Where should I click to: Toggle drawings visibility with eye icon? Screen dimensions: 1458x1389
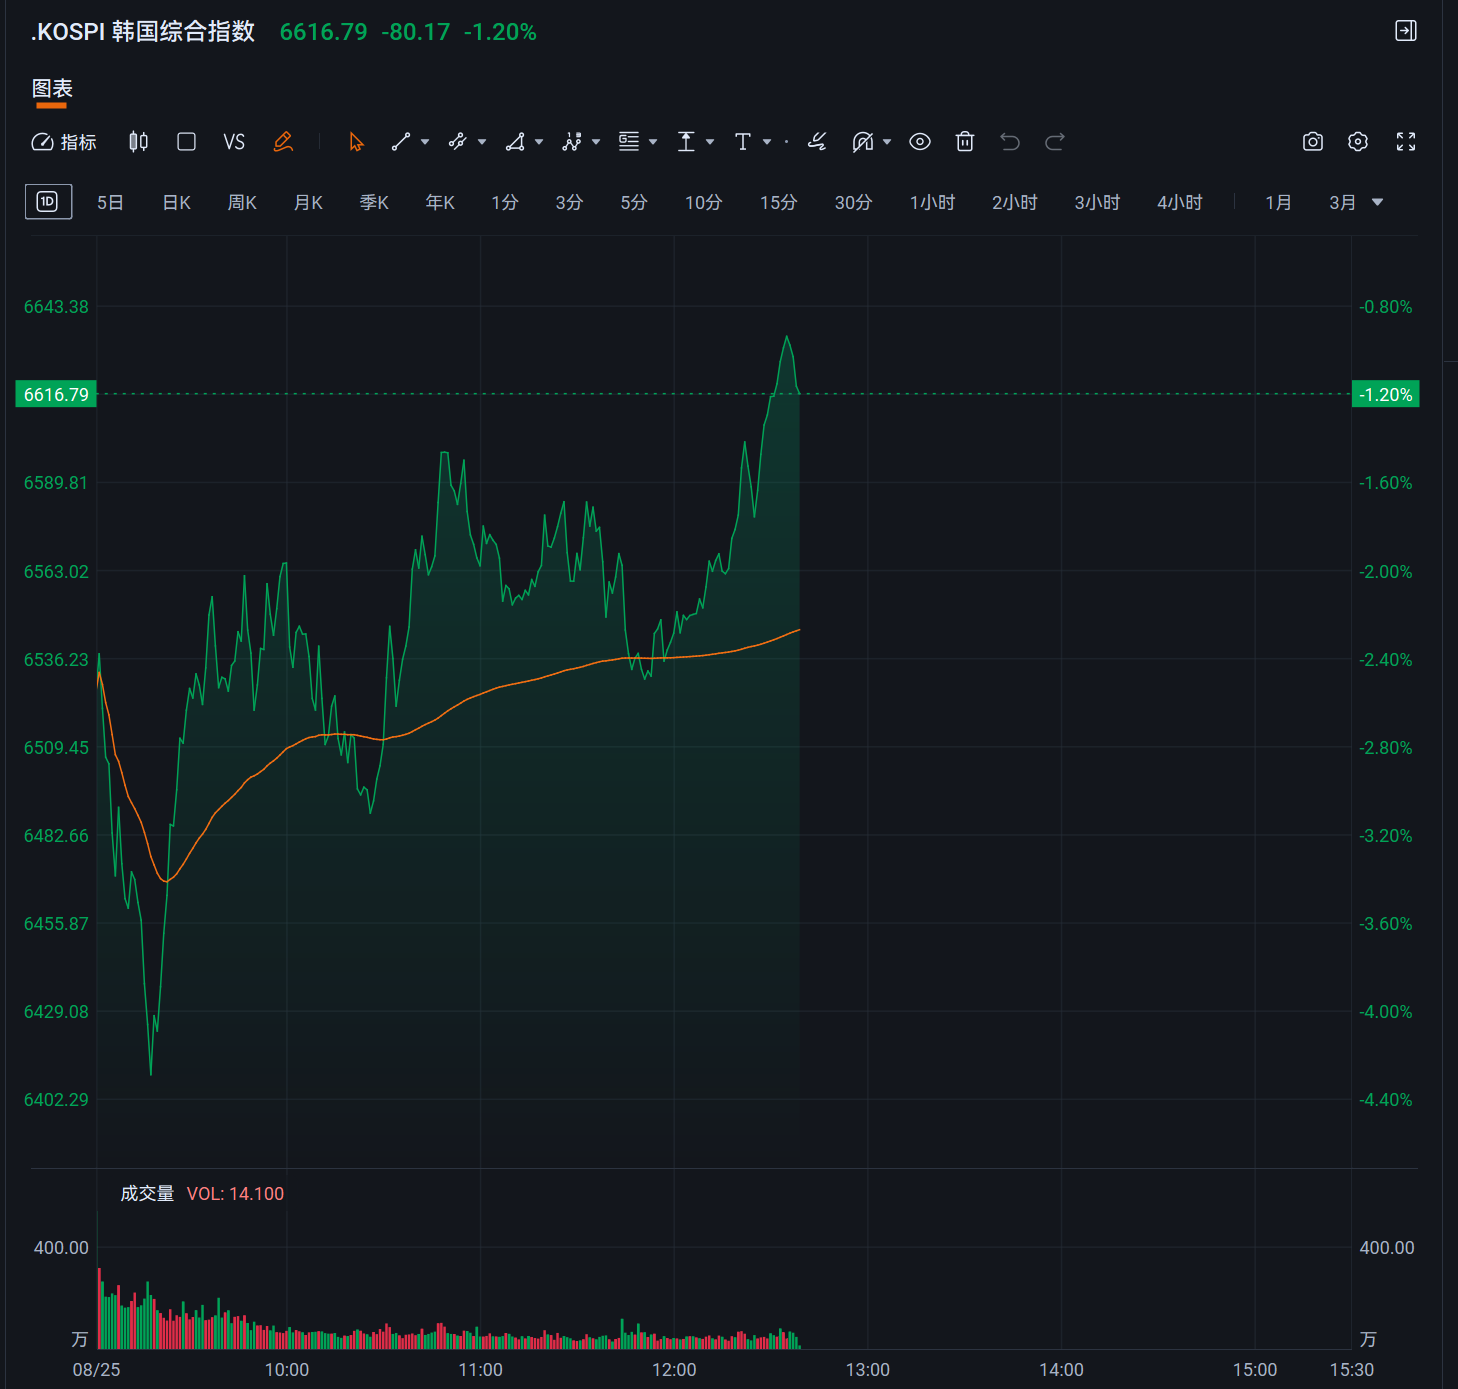pos(920,142)
